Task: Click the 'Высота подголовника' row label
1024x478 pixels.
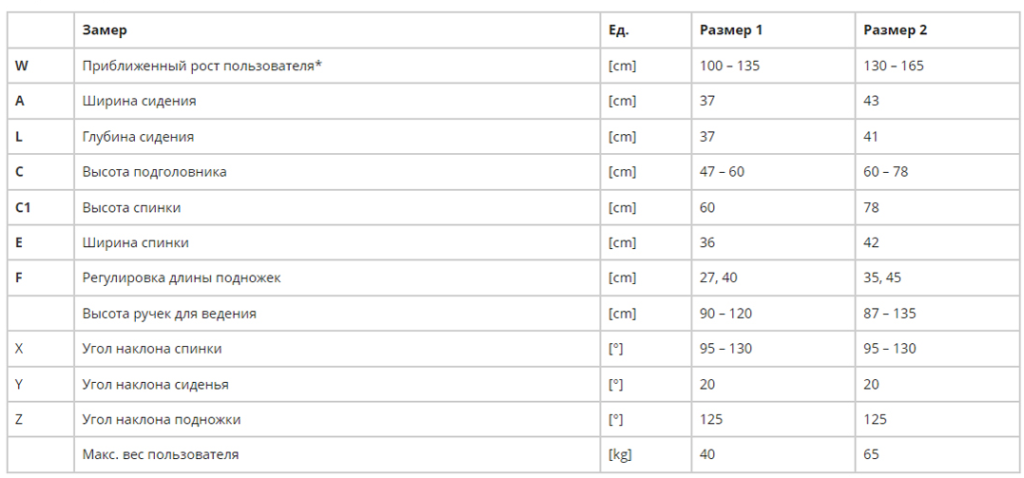Action: [154, 172]
